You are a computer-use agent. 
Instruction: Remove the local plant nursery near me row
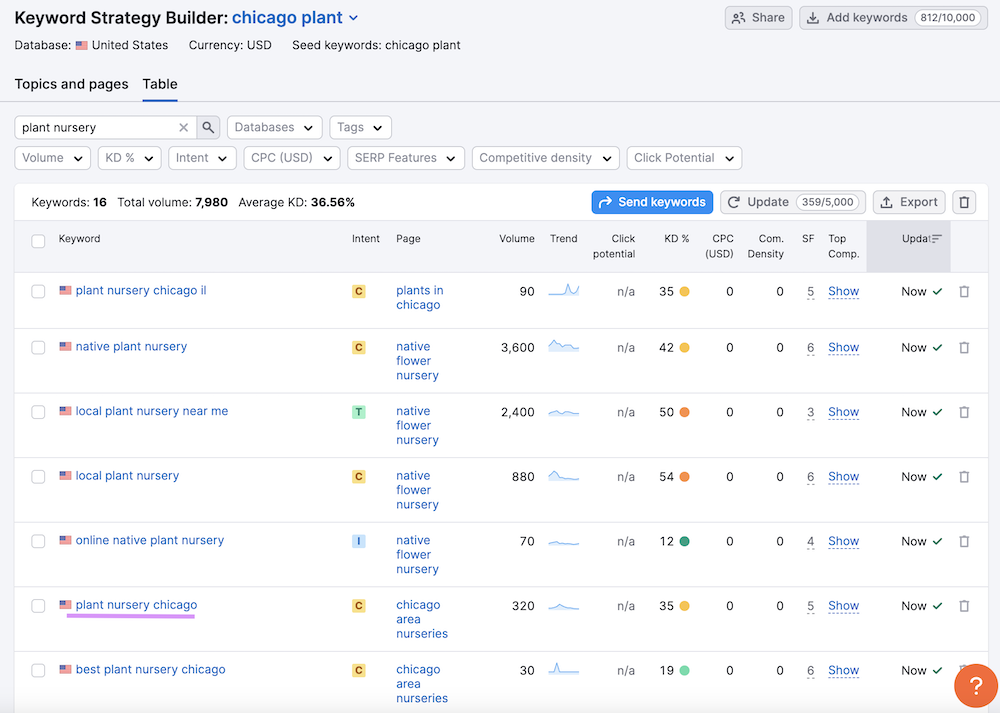pos(964,412)
